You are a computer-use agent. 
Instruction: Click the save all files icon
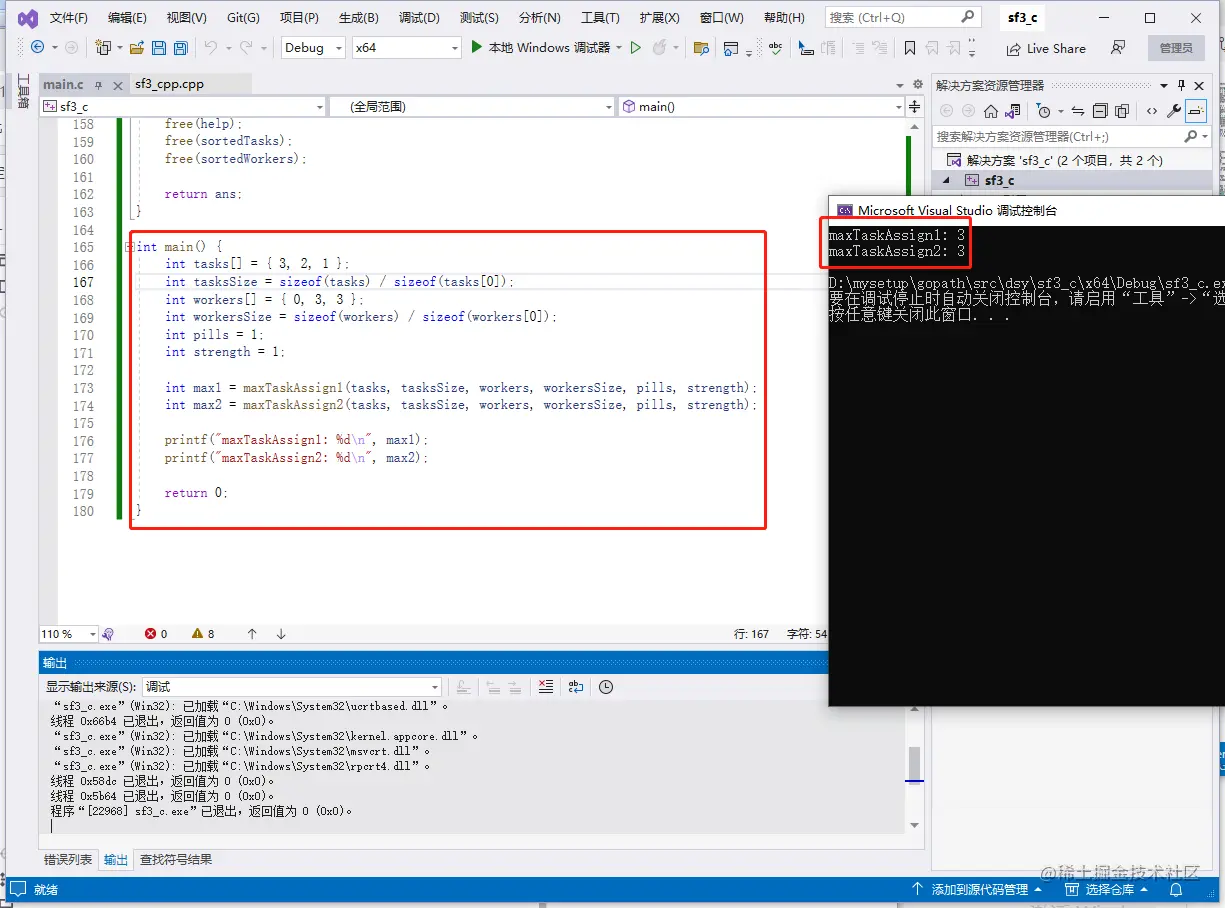click(181, 47)
